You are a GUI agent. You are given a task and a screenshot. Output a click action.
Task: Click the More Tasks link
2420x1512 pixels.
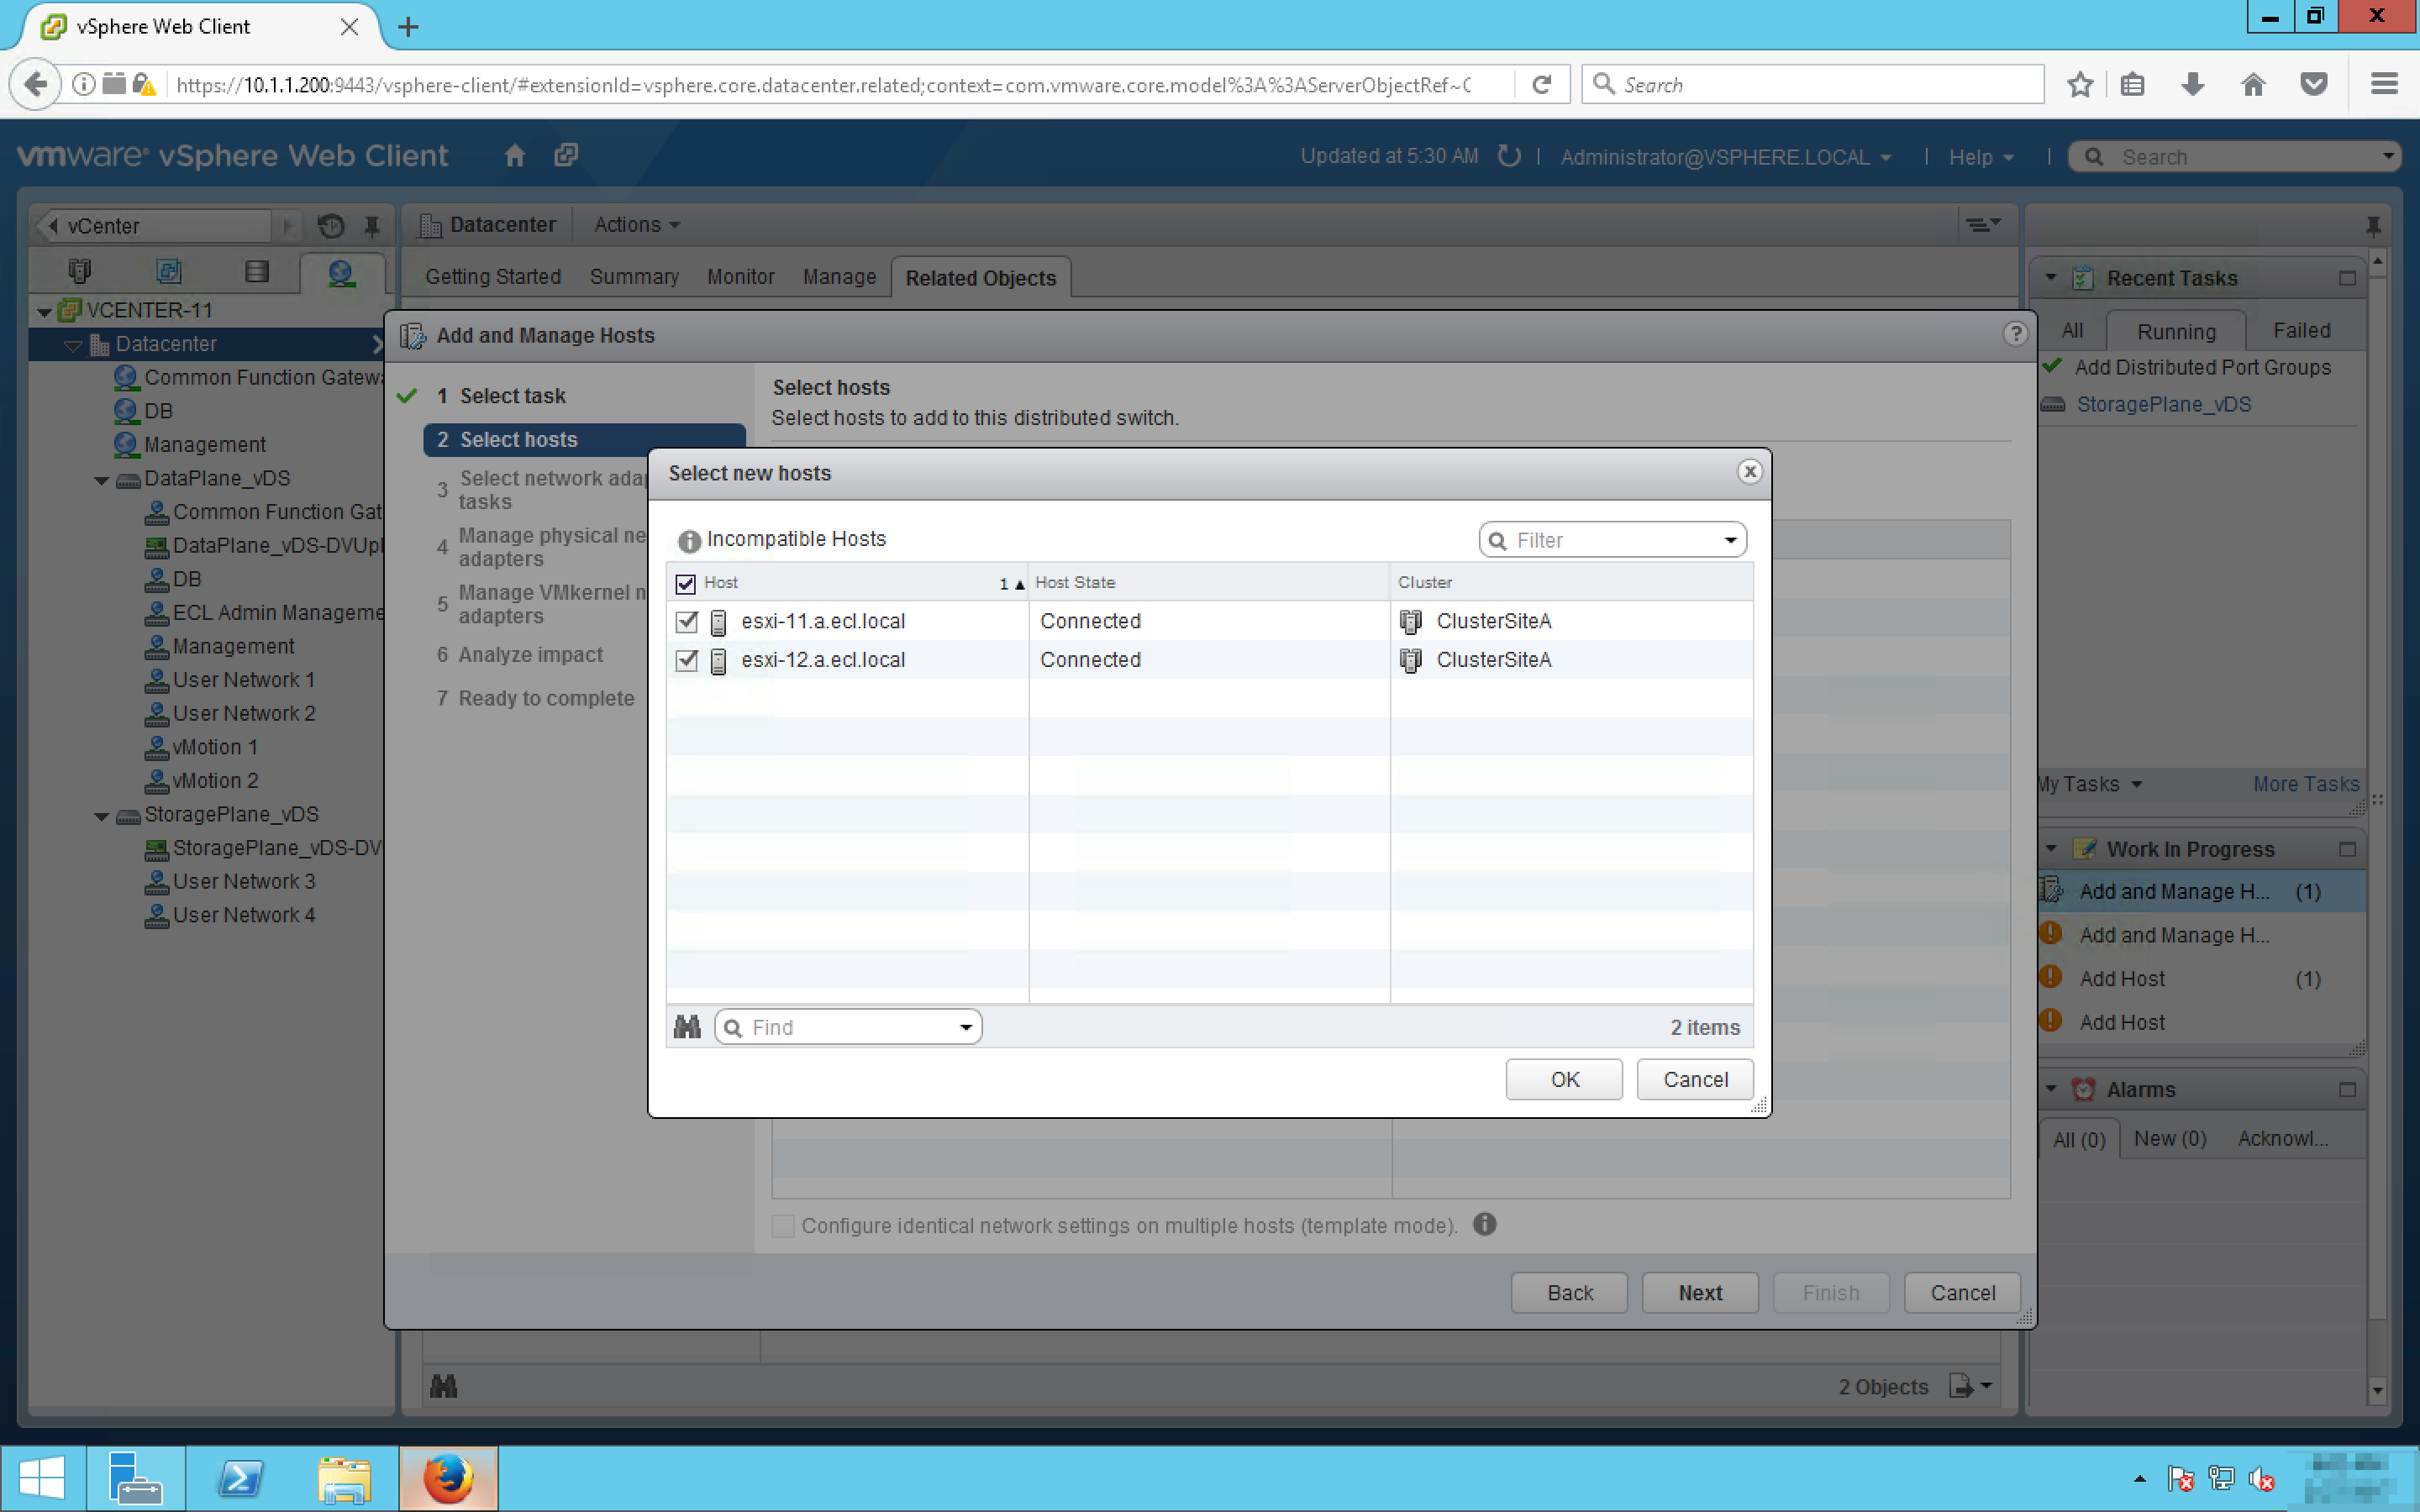click(x=2304, y=785)
